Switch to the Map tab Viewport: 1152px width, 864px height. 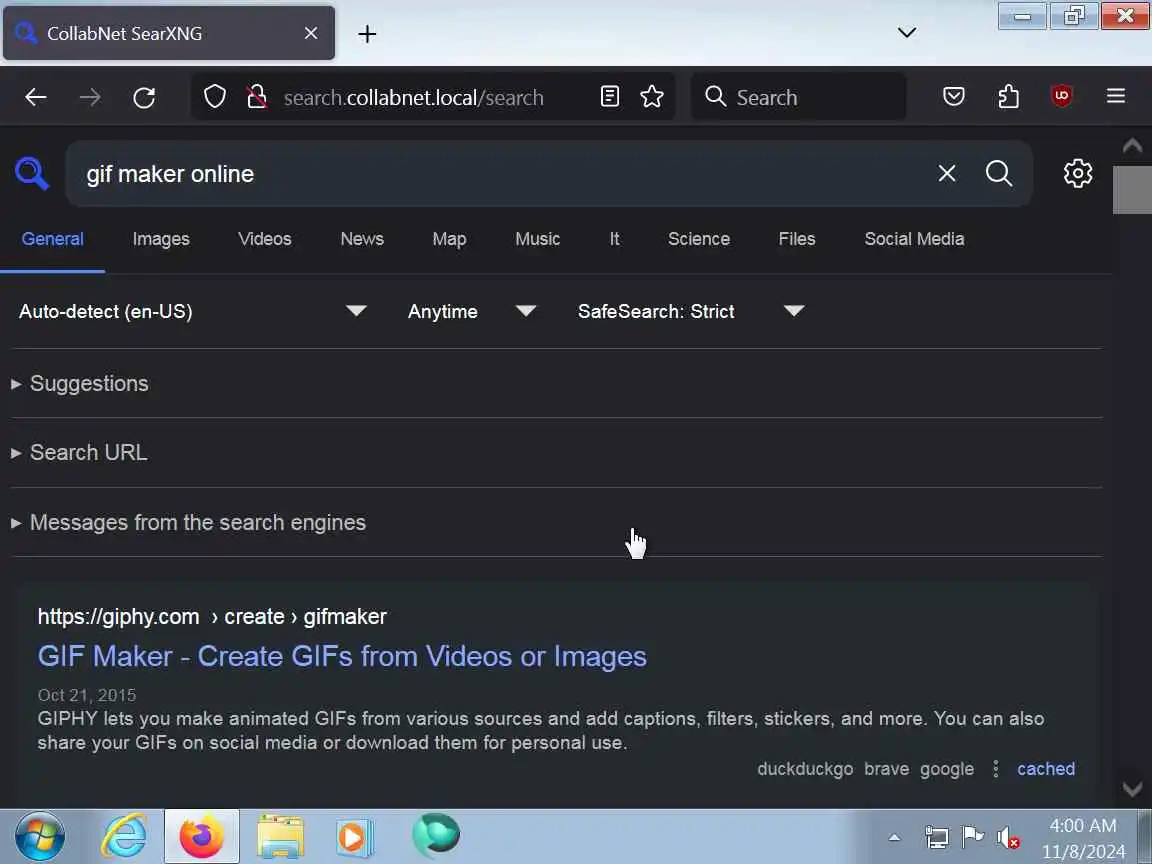449,239
